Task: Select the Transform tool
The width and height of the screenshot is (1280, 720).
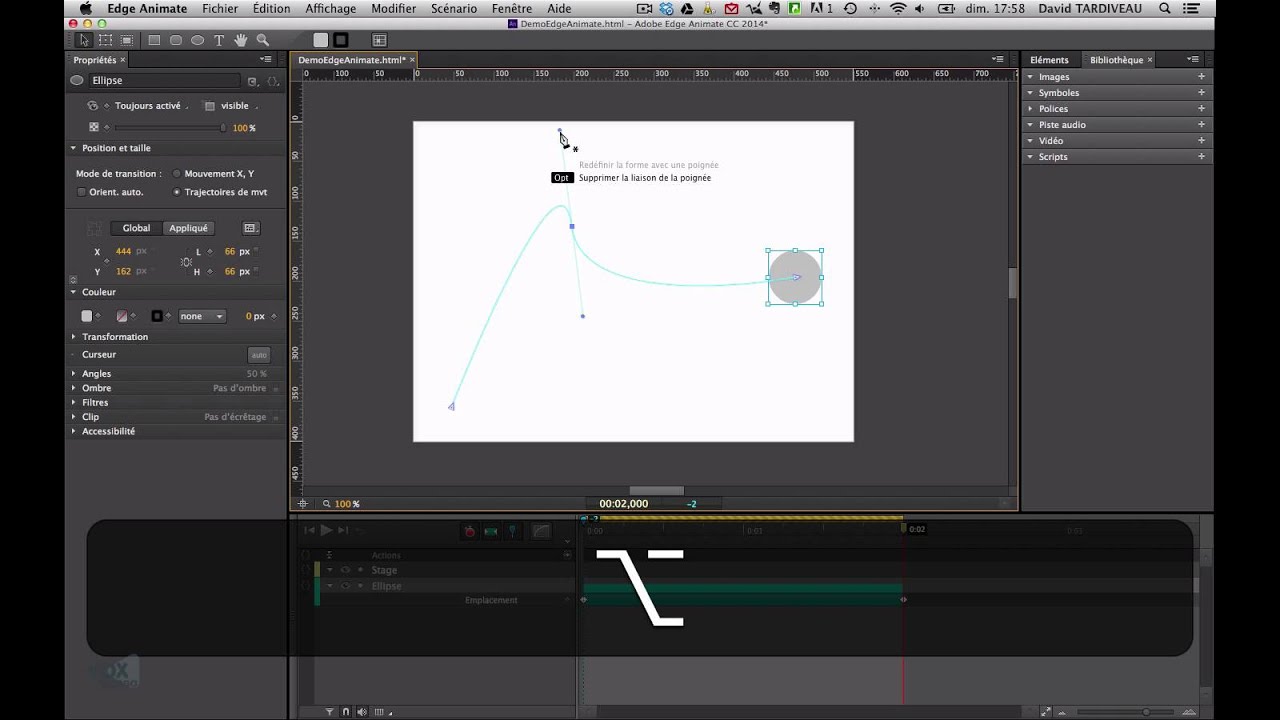Action: [105, 40]
